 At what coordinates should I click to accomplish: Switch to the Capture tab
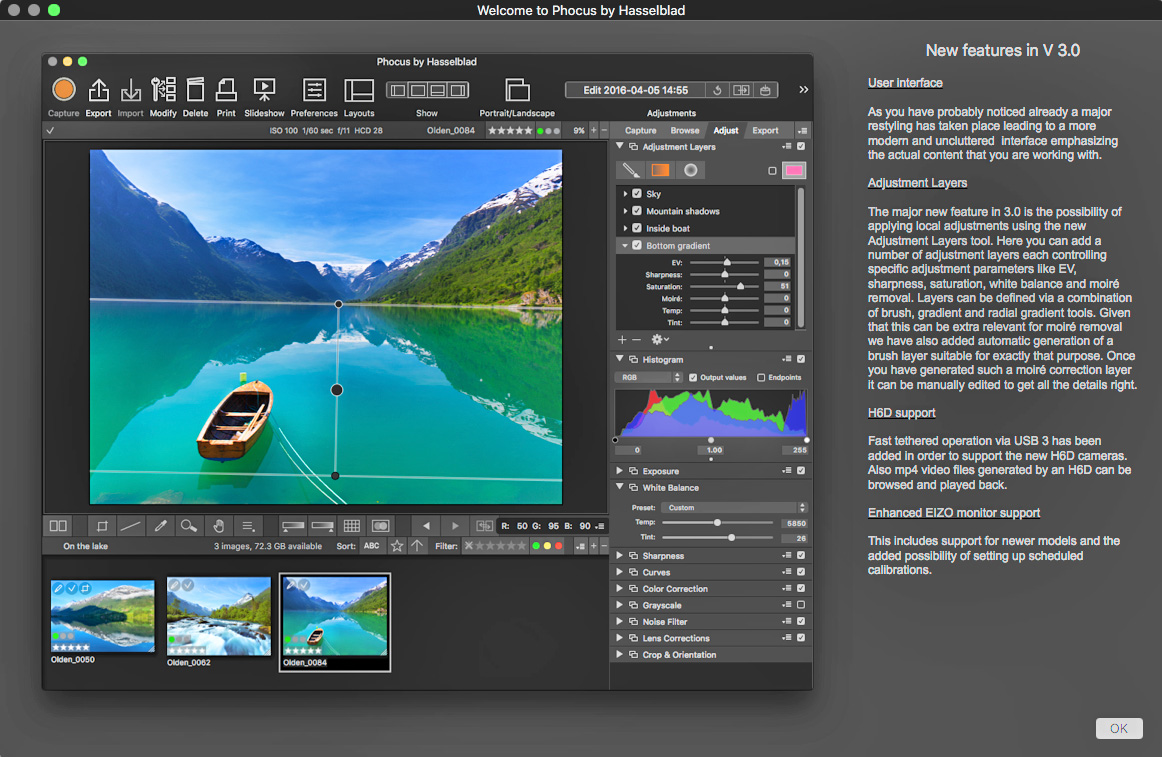coord(640,130)
